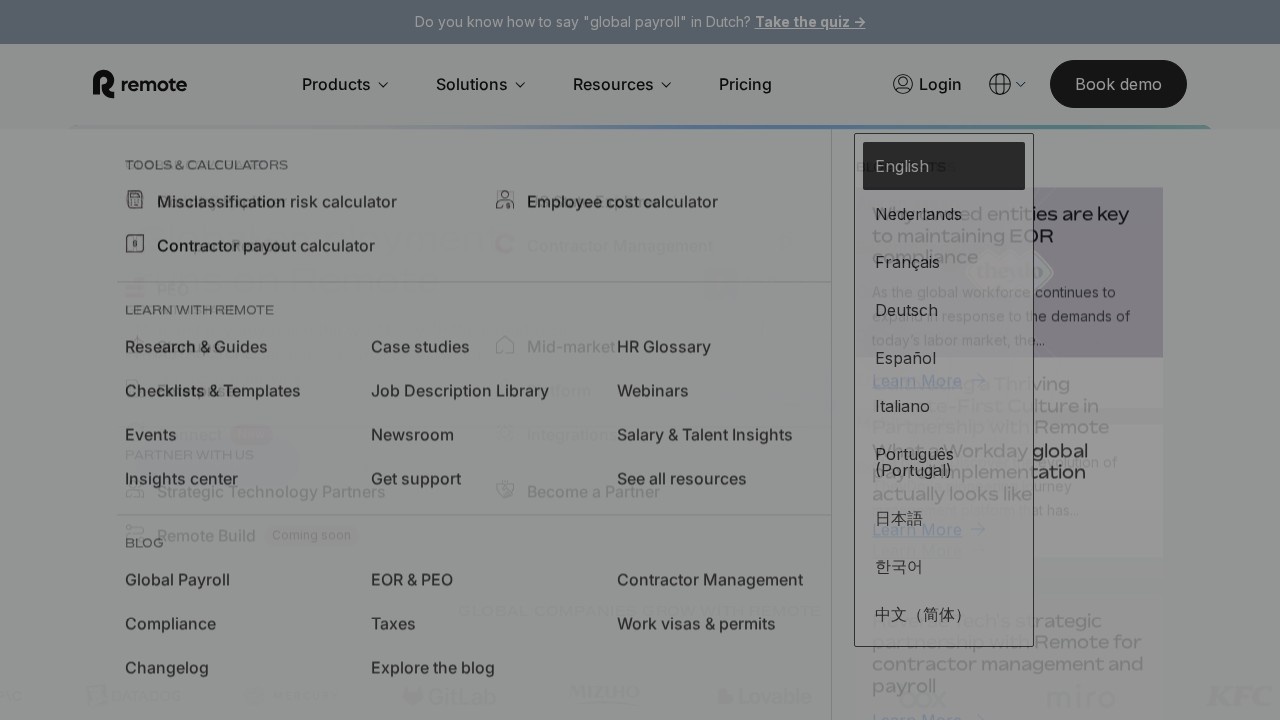This screenshot has width=1280, height=720.
Task: Select Français language option
Action: pyautogui.click(x=944, y=262)
